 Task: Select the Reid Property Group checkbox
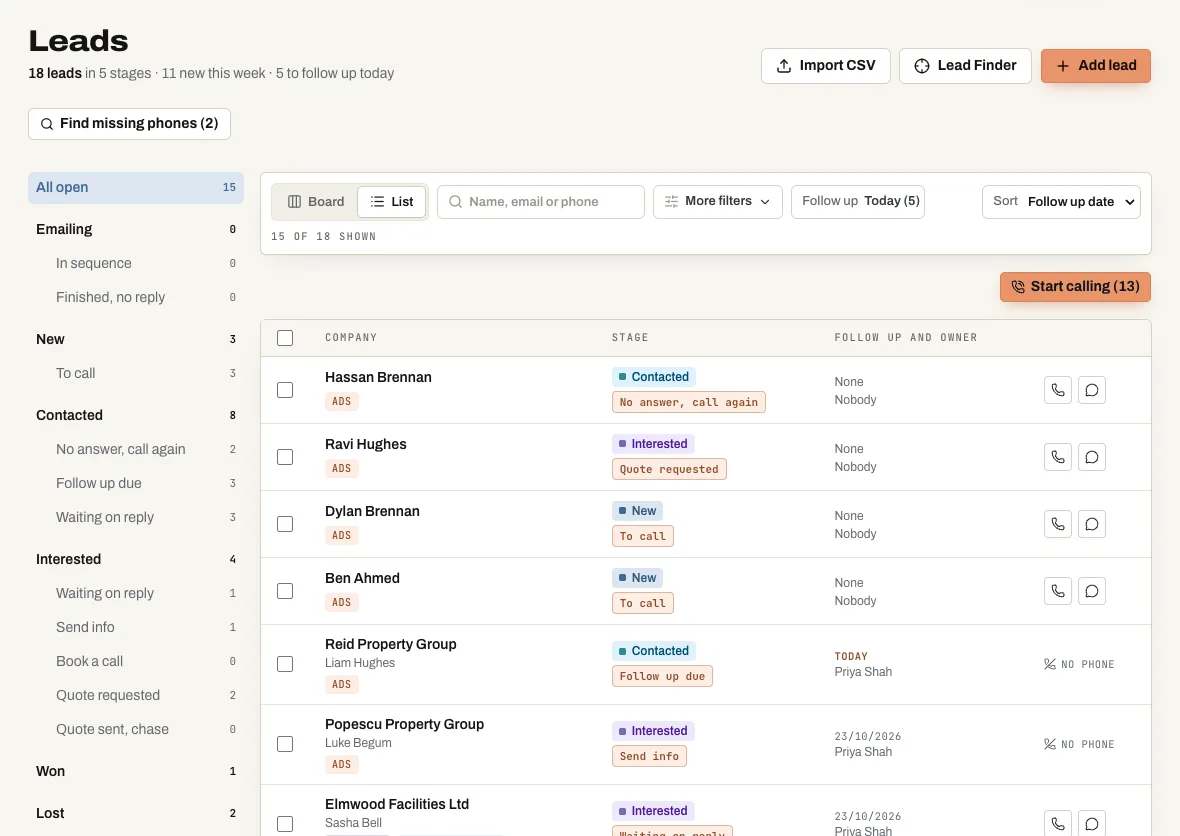coord(284,664)
